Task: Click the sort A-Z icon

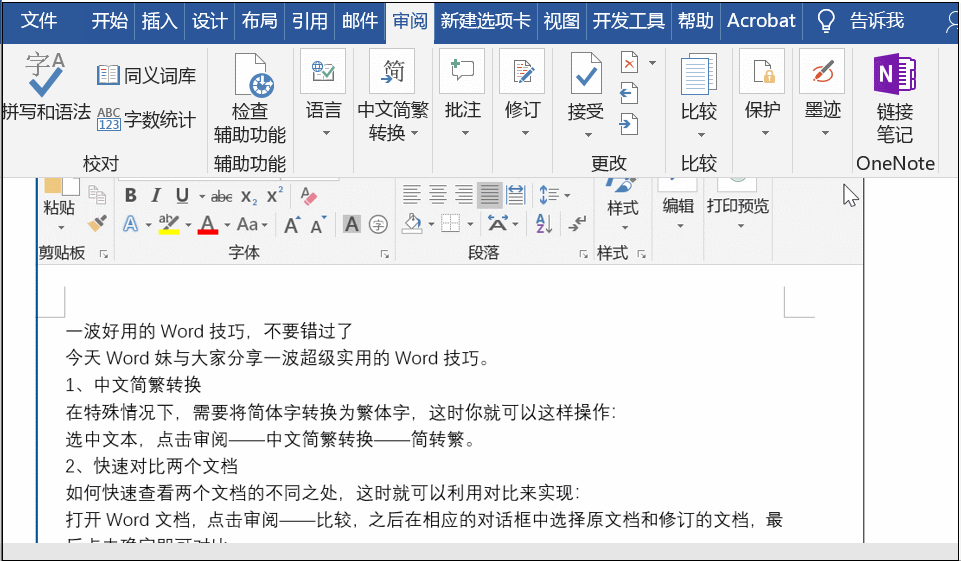Action: [x=544, y=224]
